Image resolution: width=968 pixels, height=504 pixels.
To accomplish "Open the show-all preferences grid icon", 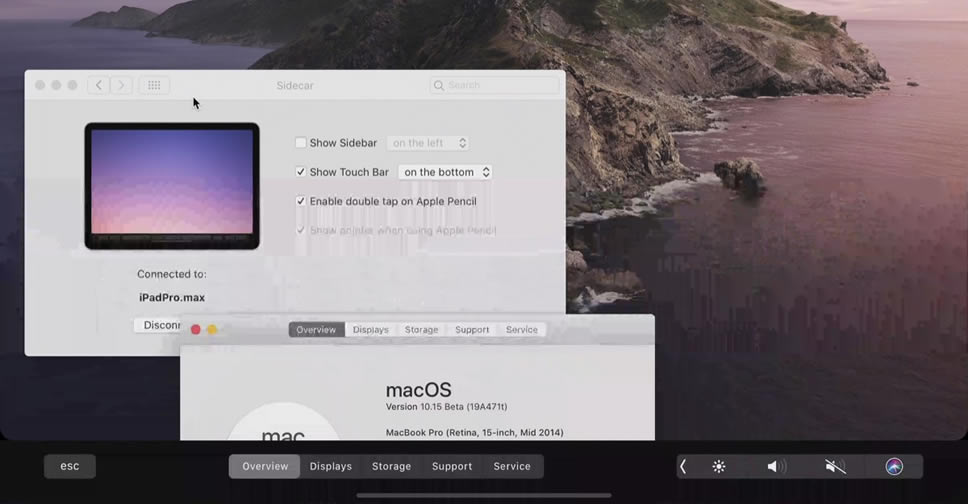I will pos(154,86).
